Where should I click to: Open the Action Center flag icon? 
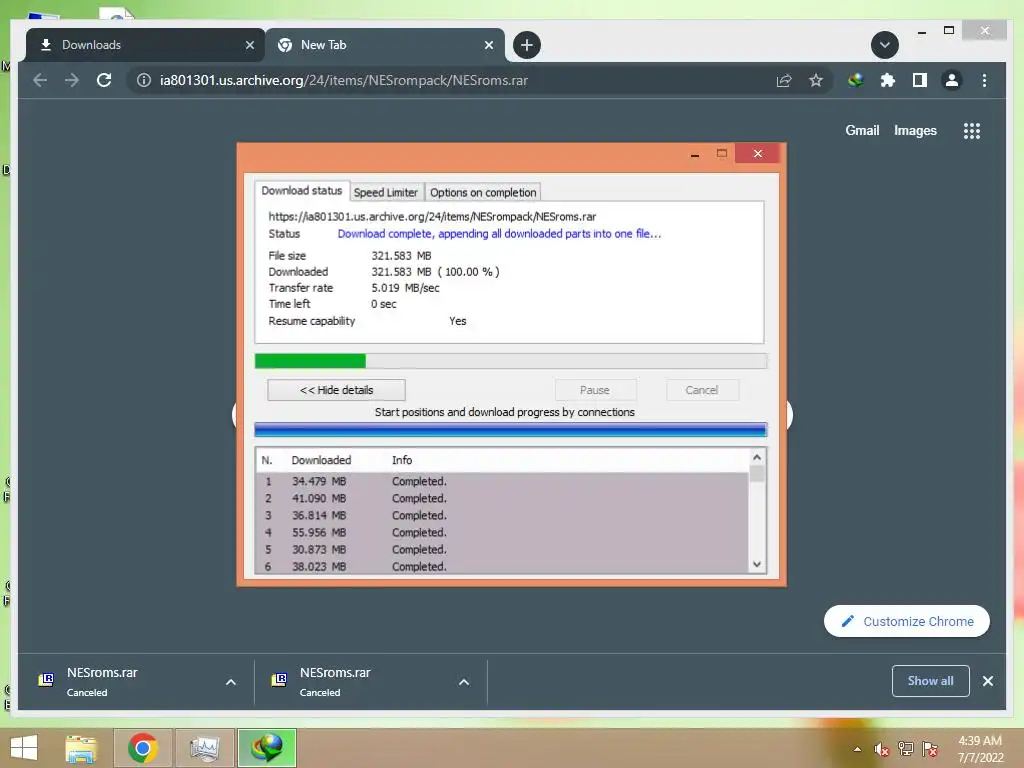pyautogui.click(x=930, y=749)
